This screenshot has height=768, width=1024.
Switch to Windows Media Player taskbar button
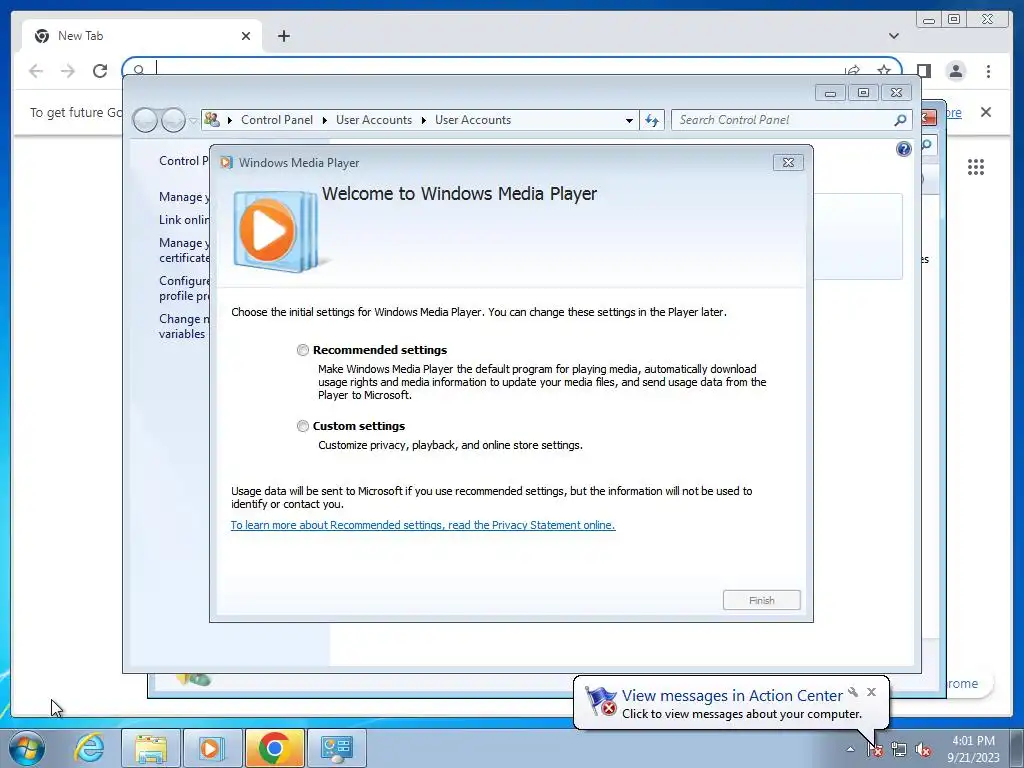tap(212, 748)
